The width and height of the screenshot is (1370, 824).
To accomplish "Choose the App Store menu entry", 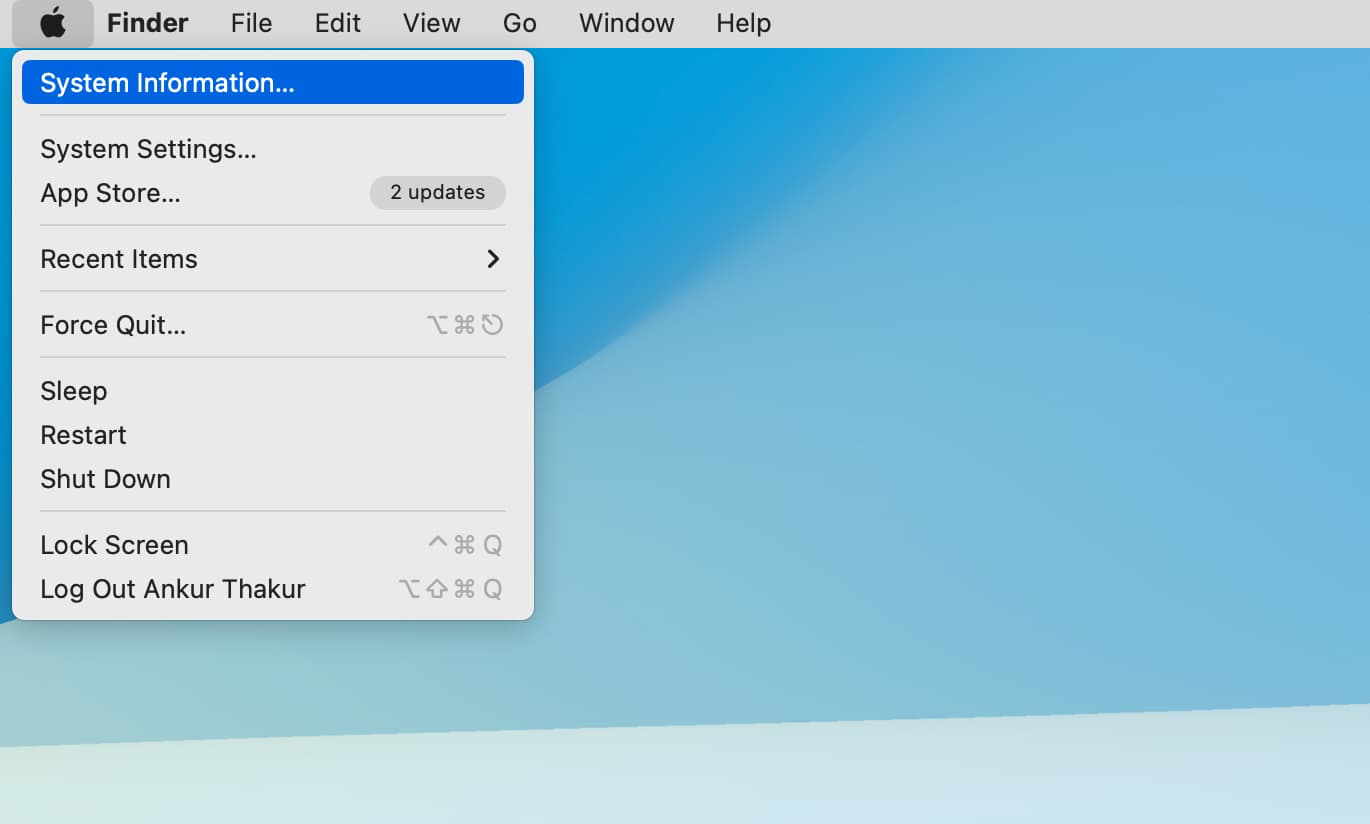I will pos(110,193).
